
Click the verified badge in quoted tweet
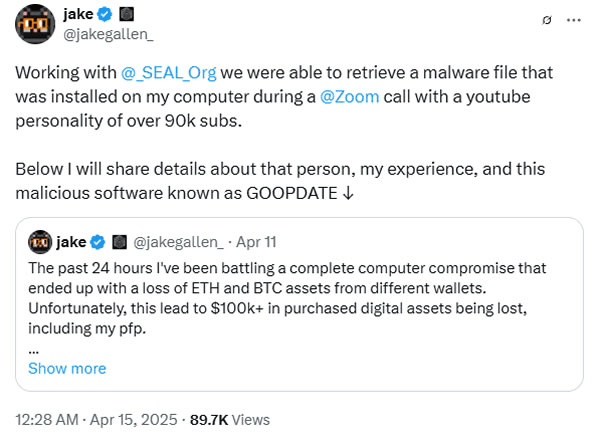click(x=98, y=241)
